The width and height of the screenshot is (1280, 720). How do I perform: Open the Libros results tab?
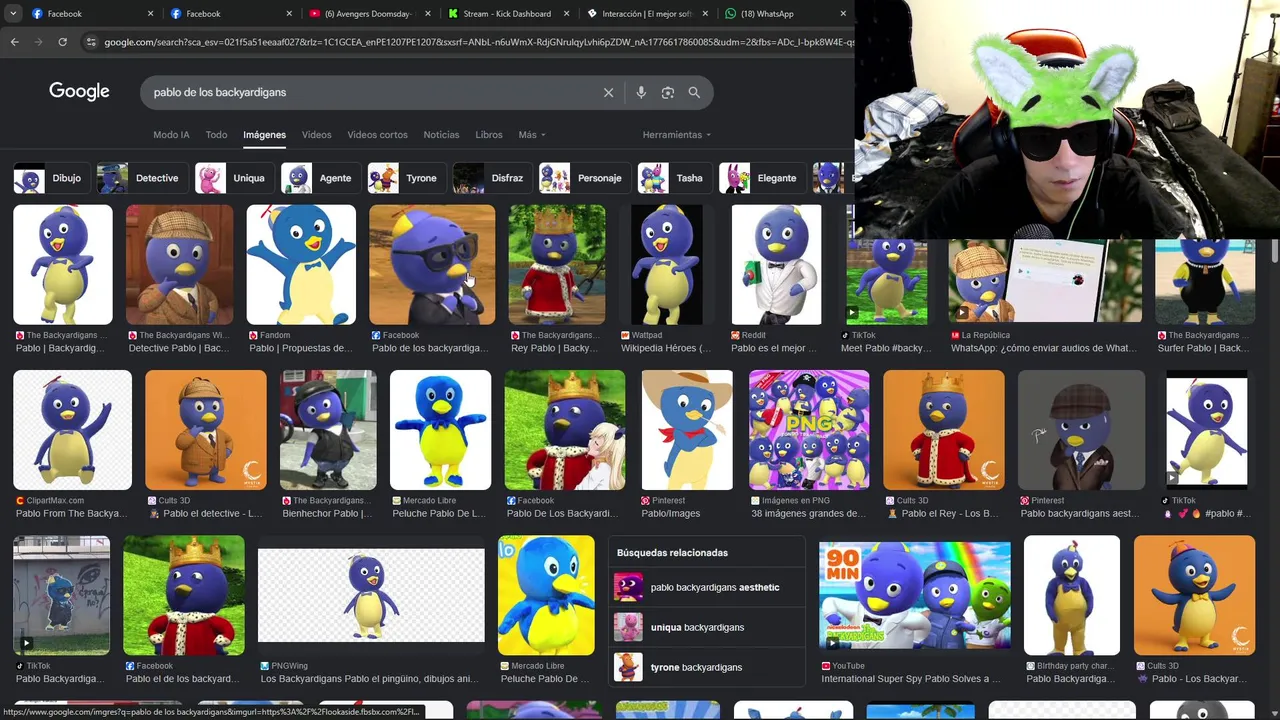click(489, 135)
